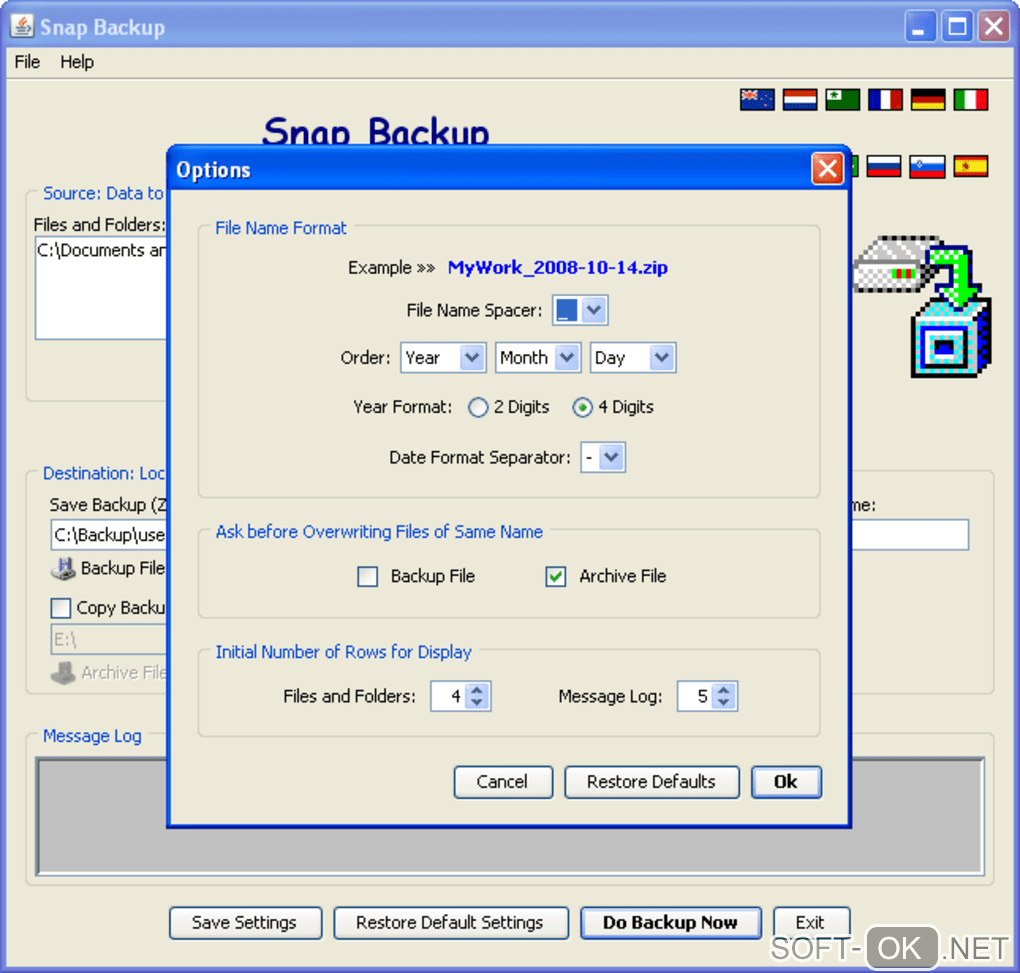Image resolution: width=1020 pixels, height=973 pixels.
Task: Click the Cancel button in Options
Action: [x=503, y=782]
